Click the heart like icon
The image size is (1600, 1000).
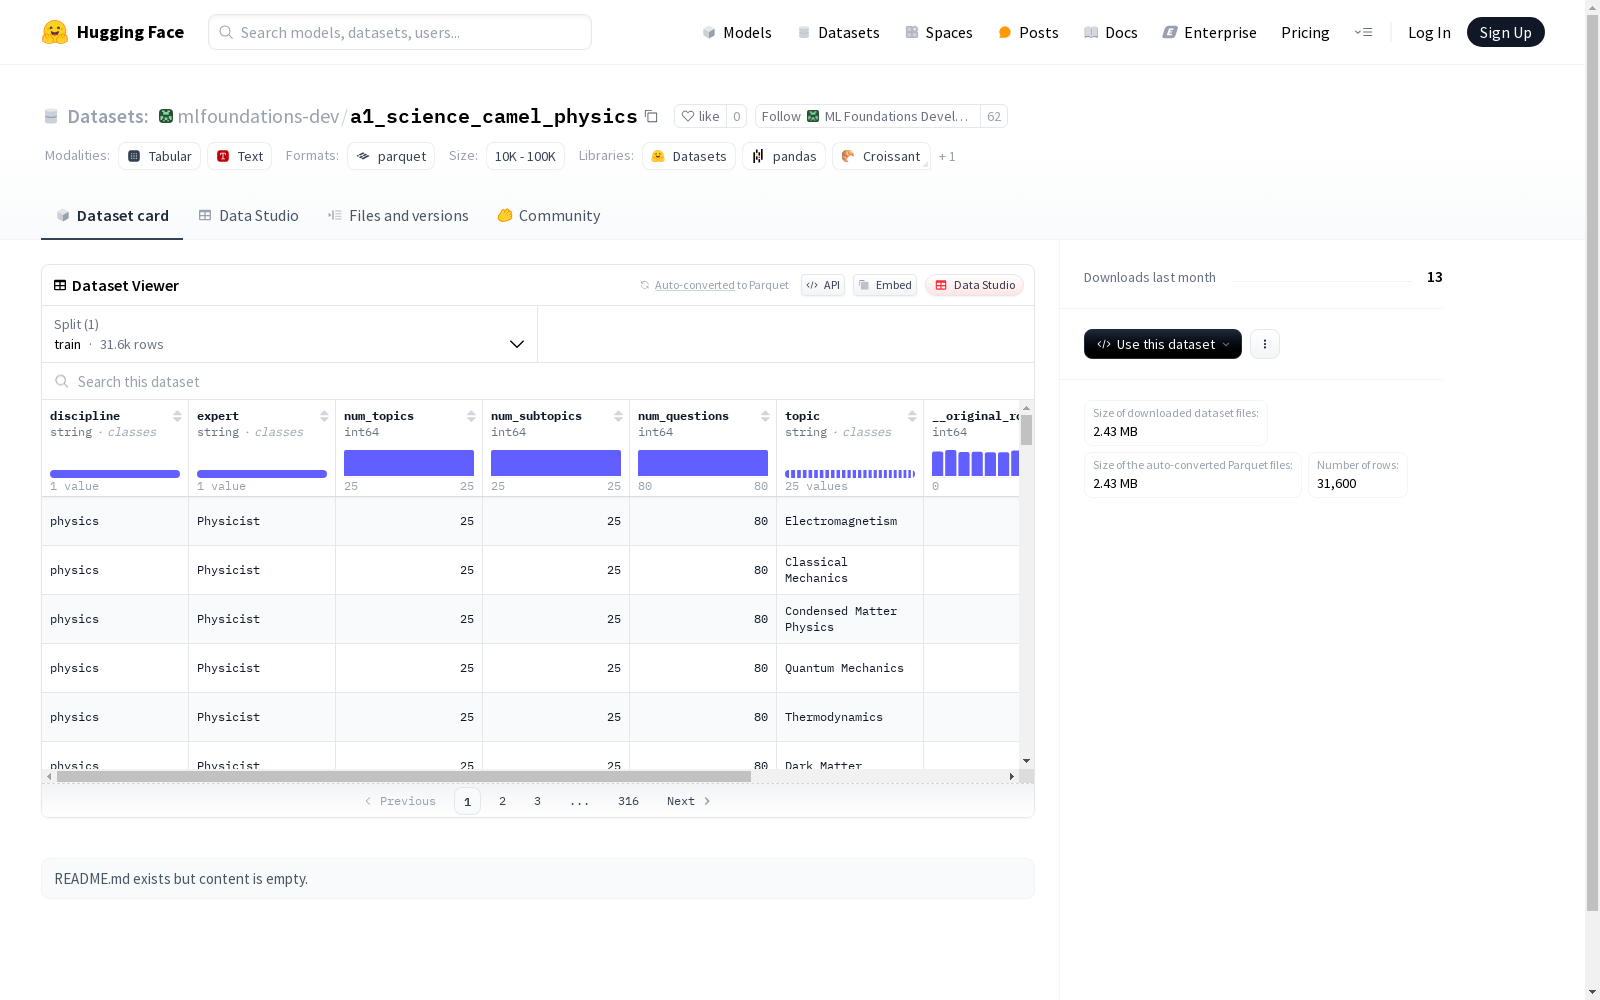687,116
